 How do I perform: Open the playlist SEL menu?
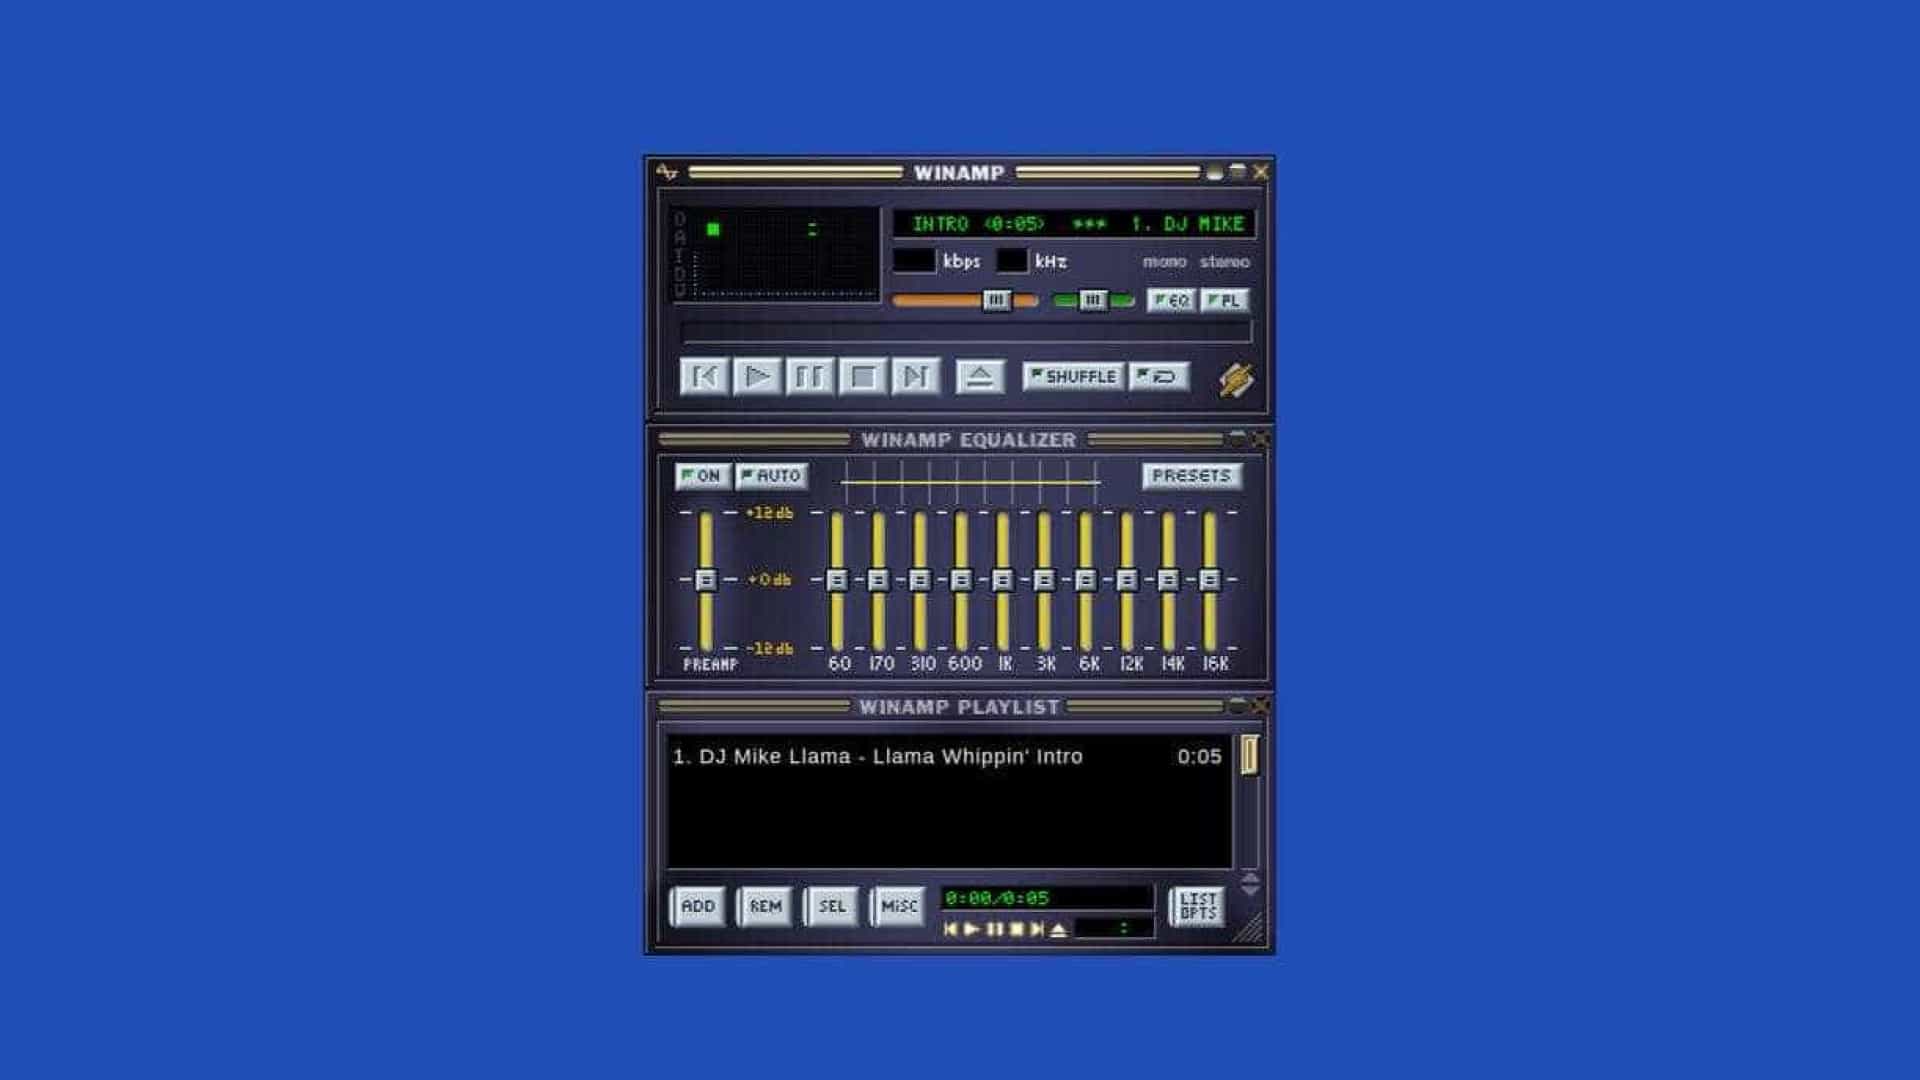click(832, 907)
